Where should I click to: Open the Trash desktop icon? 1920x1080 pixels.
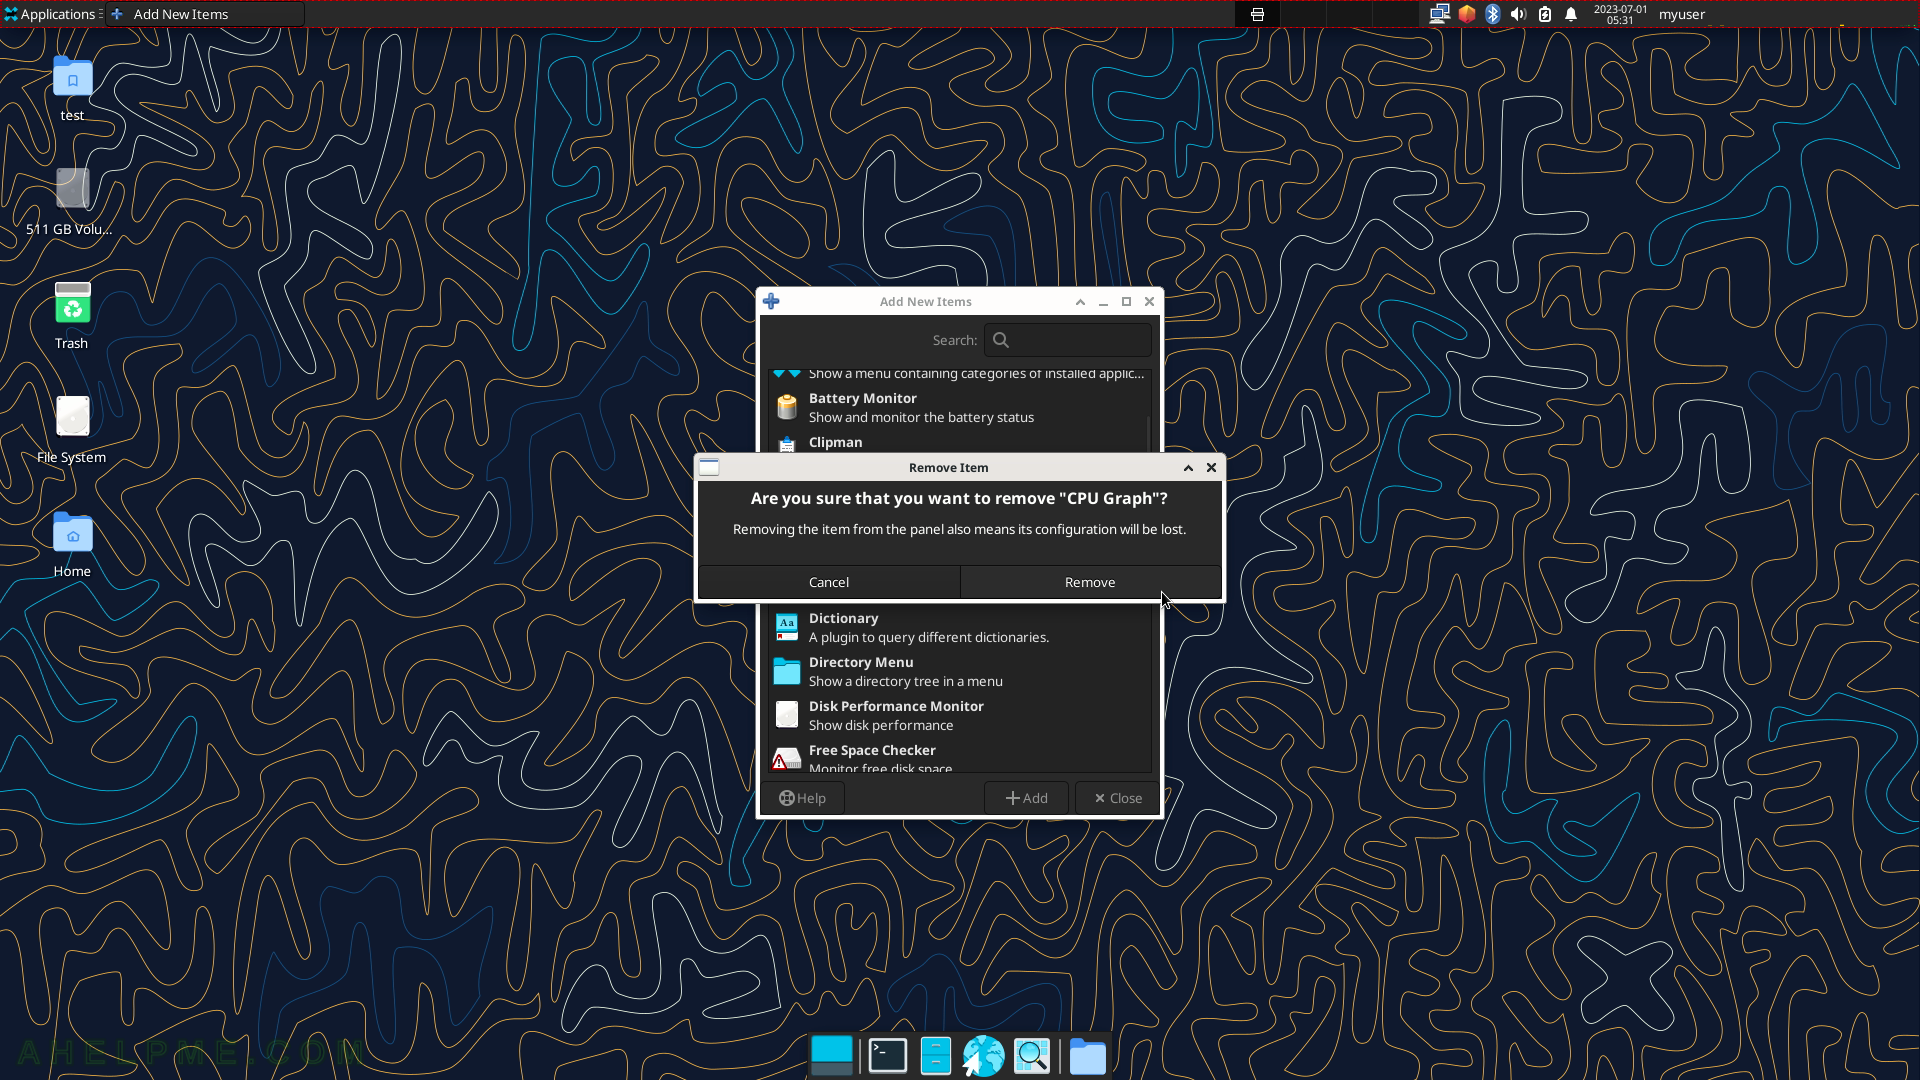tap(72, 315)
